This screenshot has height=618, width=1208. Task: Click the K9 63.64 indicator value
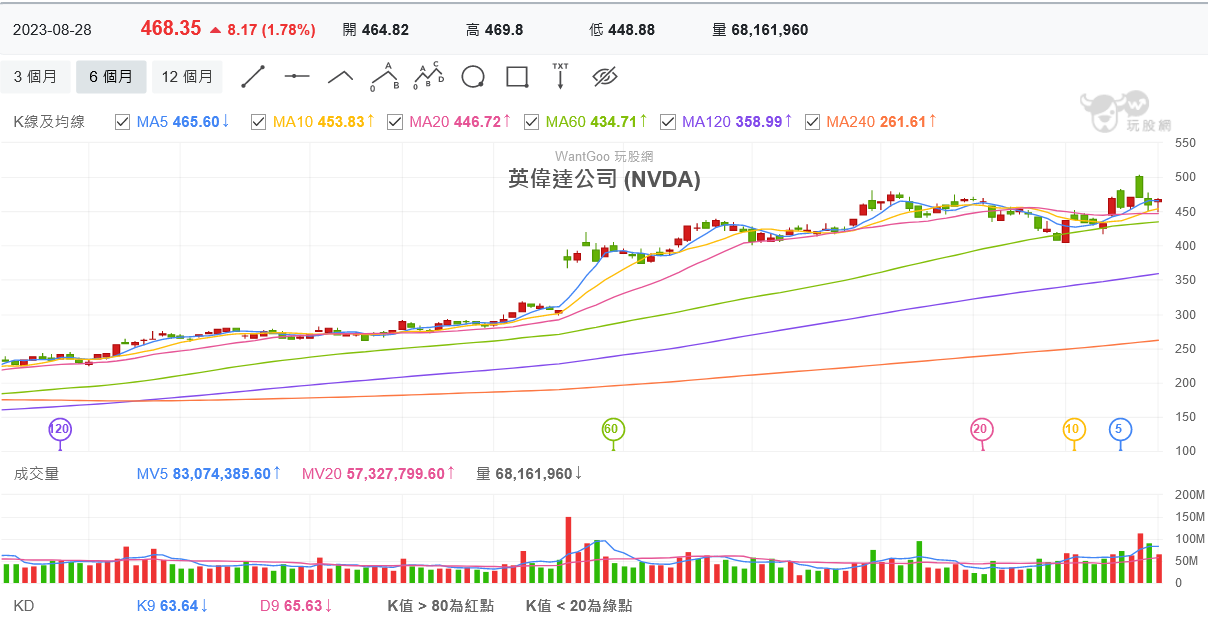tap(173, 606)
